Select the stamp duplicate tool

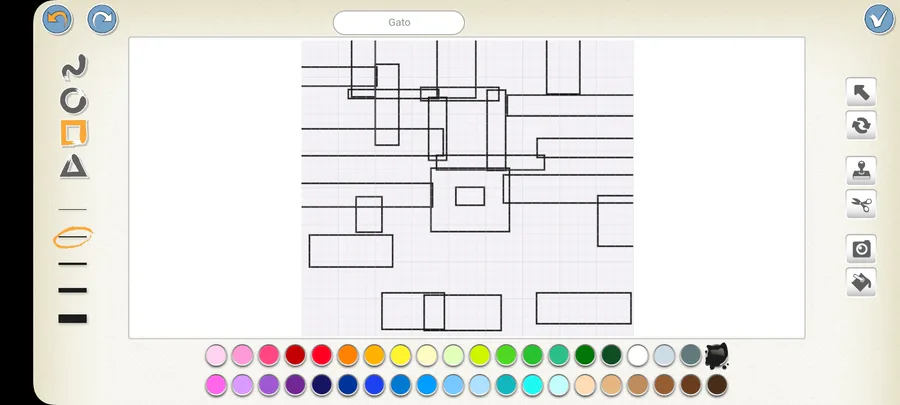coord(861,170)
